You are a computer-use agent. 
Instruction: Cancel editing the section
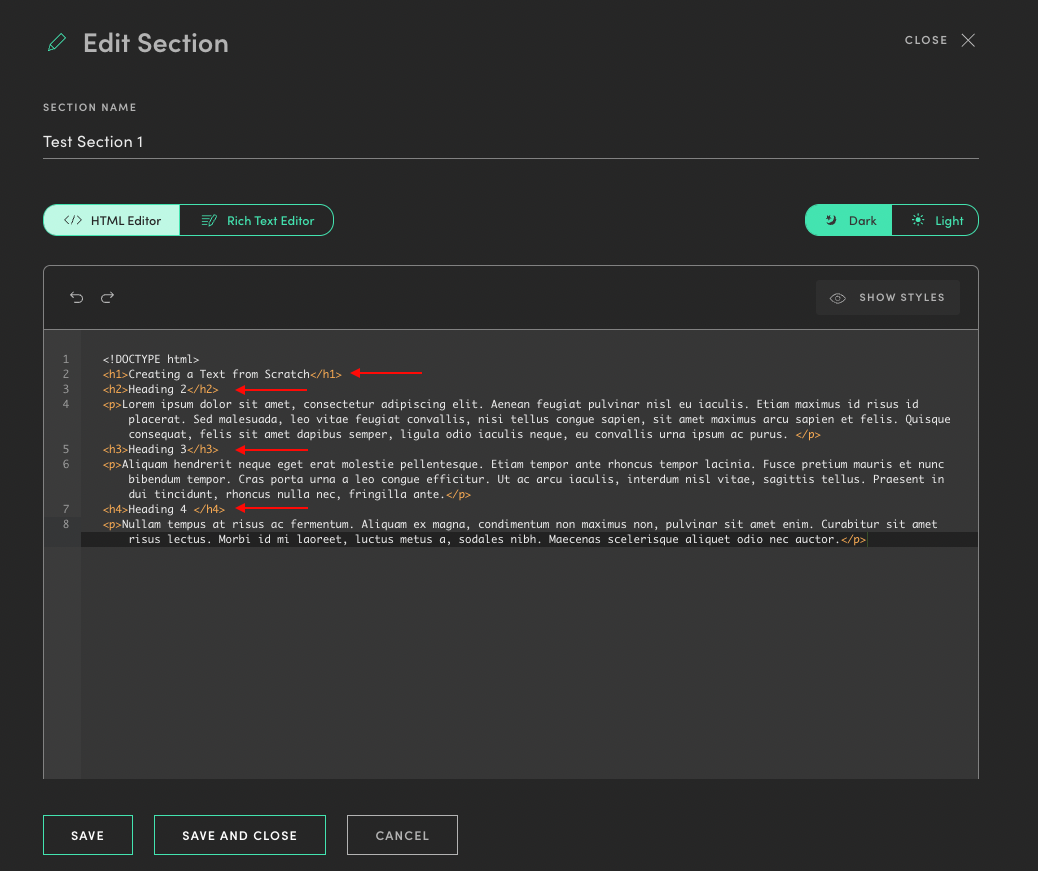pos(402,835)
